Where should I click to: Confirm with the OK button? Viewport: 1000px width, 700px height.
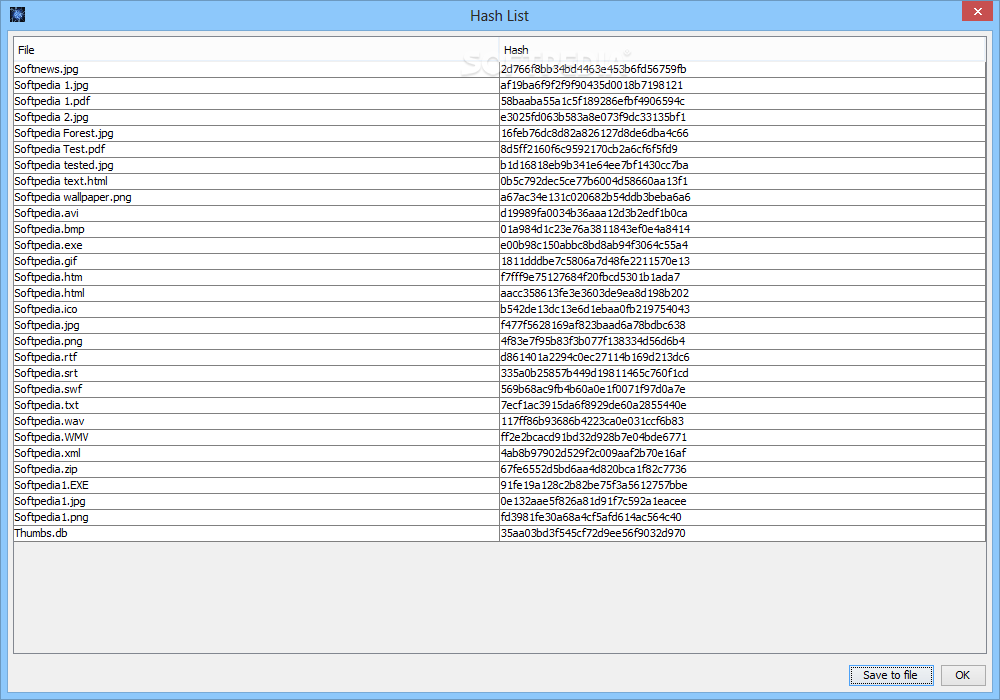pos(962,675)
